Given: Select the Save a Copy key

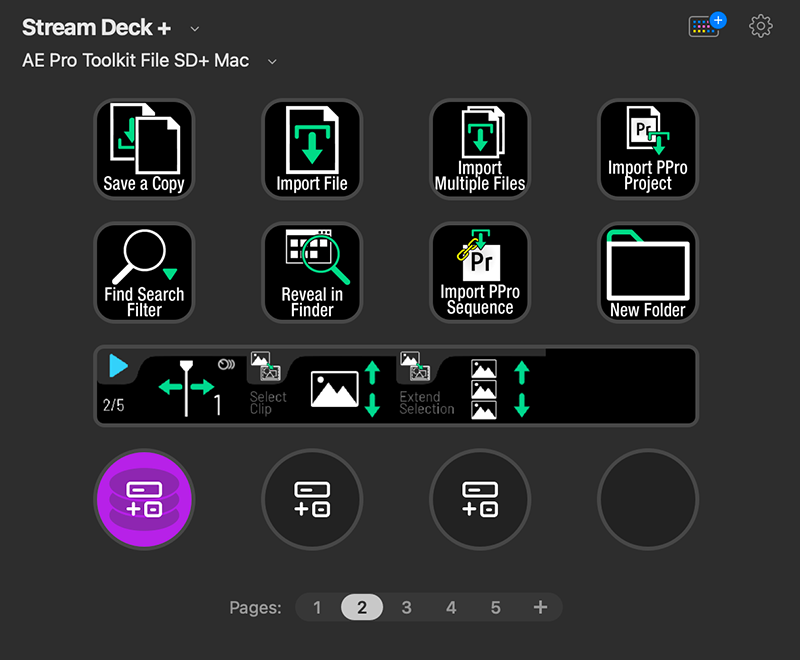Looking at the screenshot, I should [x=143, y=148].
